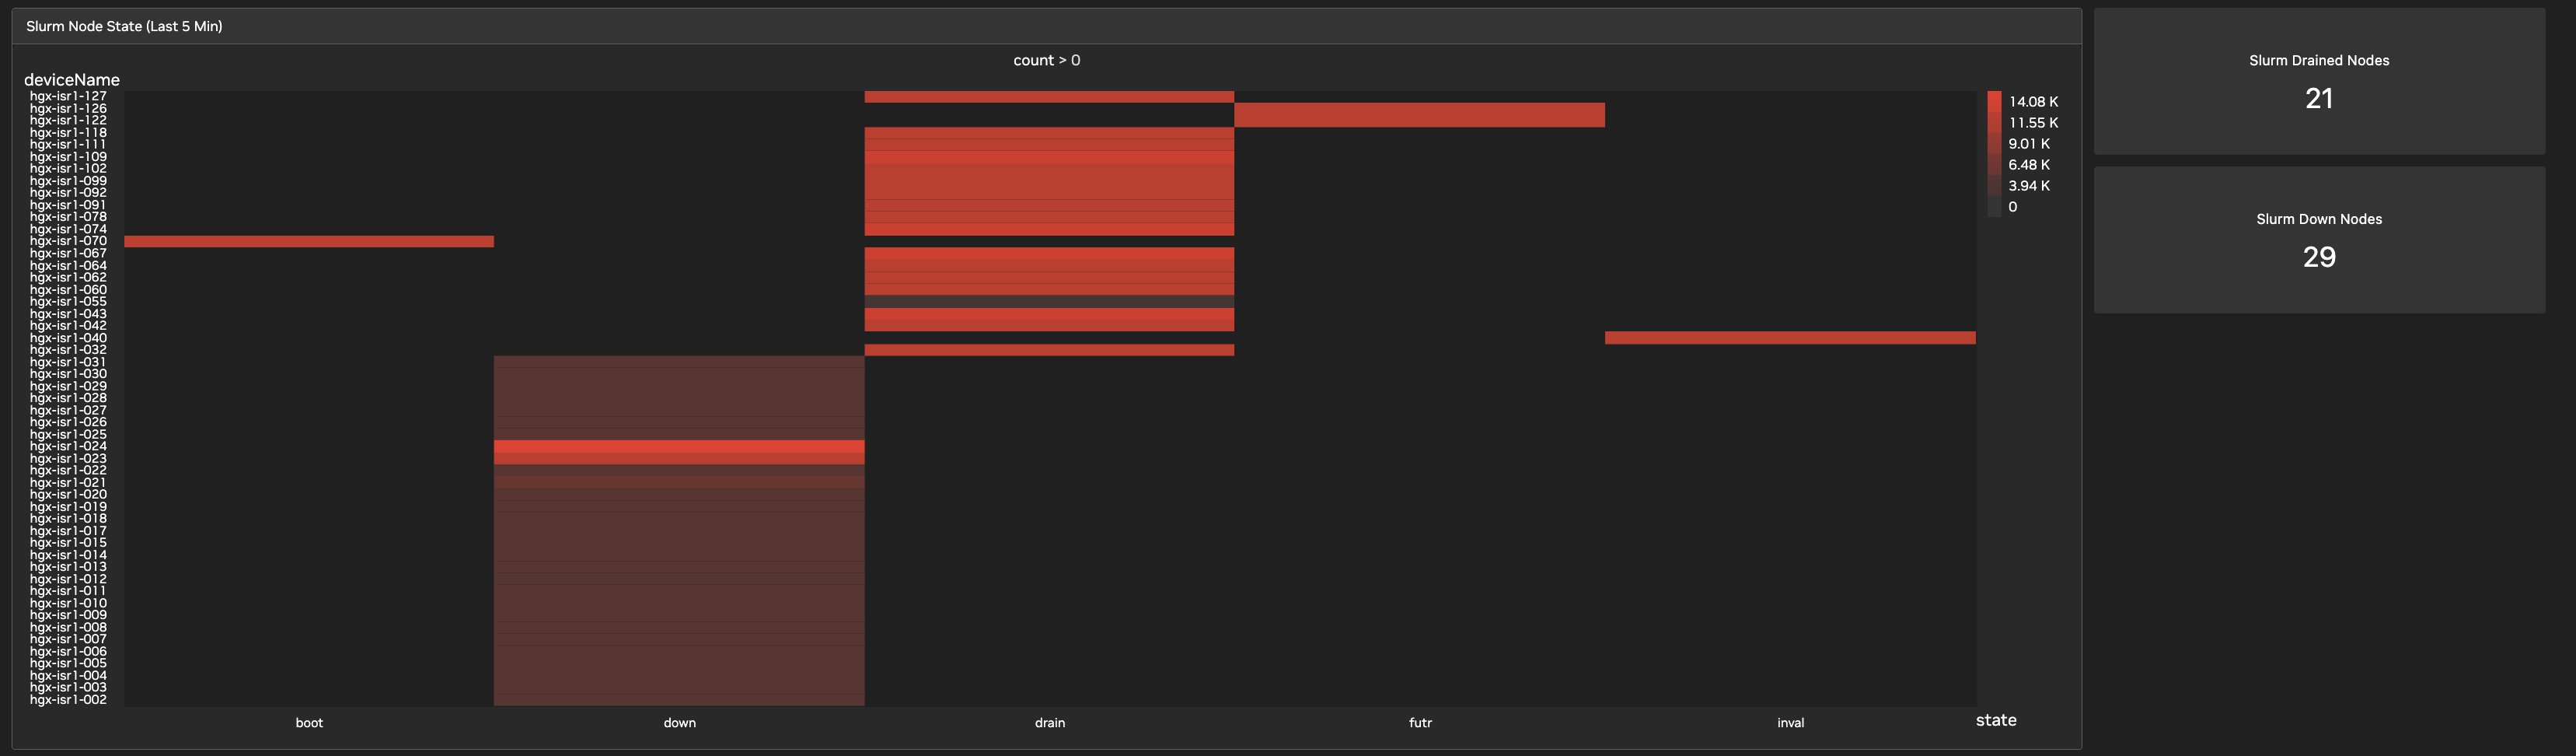
Task: Click the drain heatmap cell for hgx-isr1-127
Action: coord(1049,96)
